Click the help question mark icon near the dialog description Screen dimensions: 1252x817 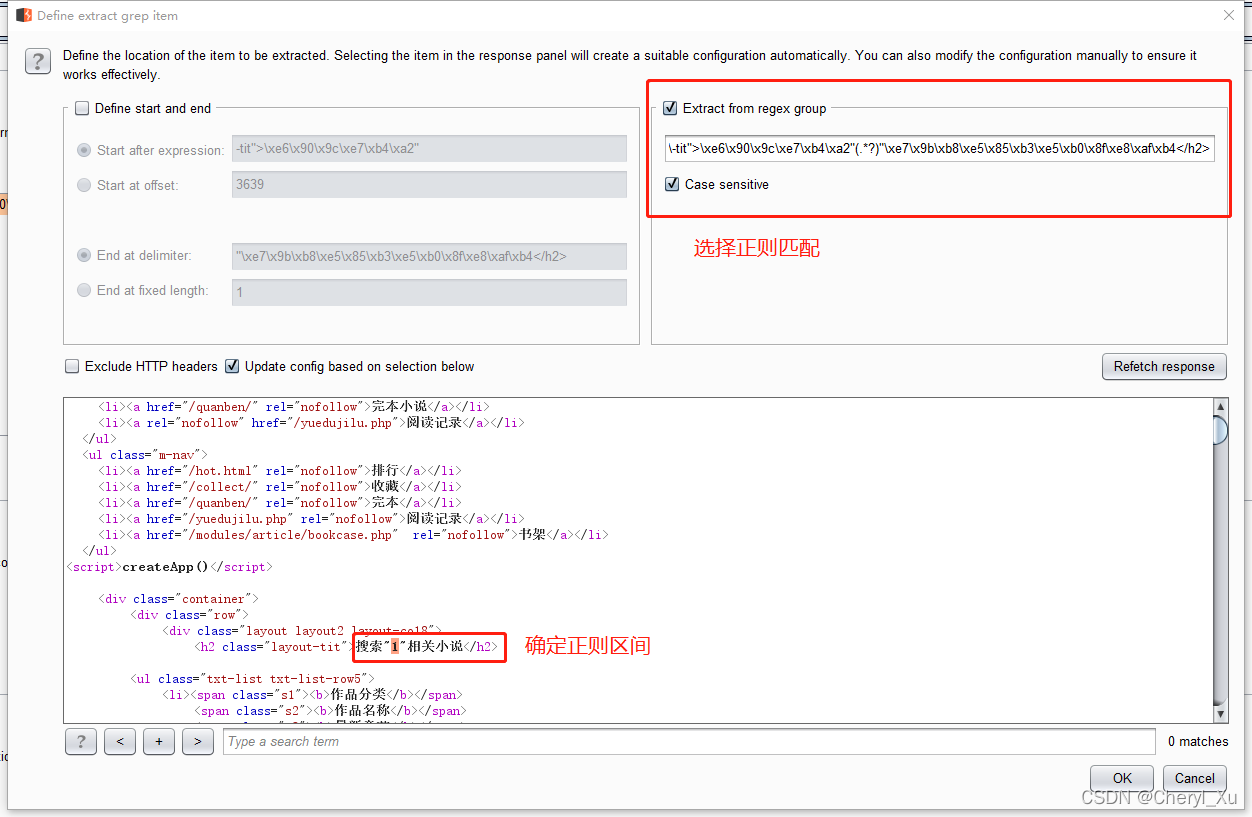click(37, 60)
